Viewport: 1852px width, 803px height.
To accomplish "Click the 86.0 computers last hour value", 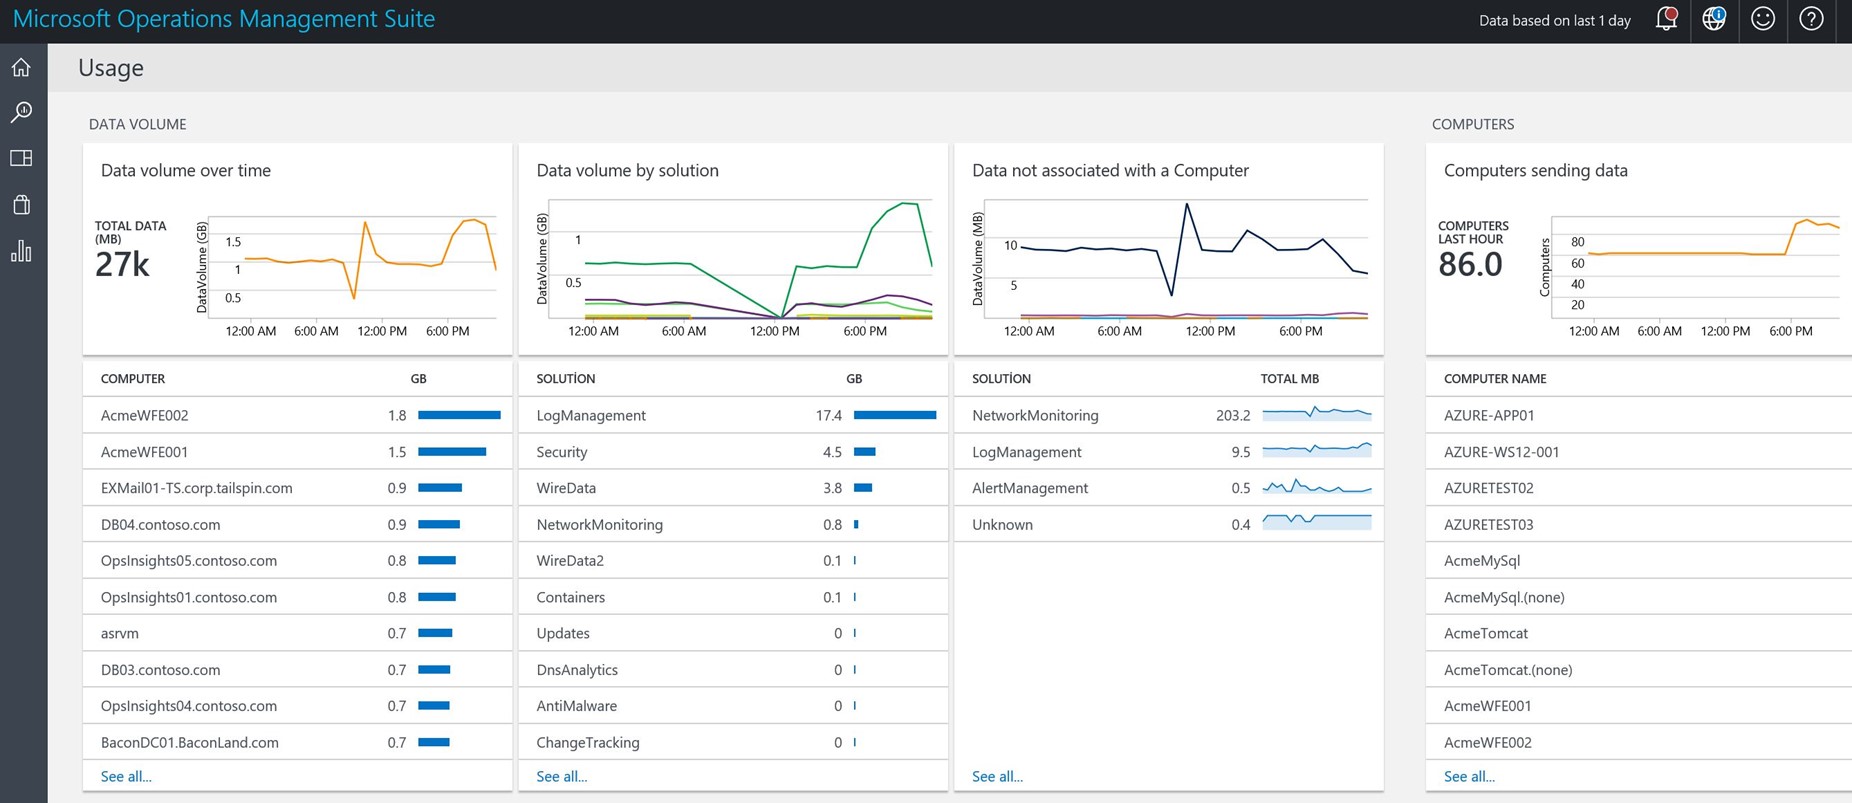I will 1470,264.
